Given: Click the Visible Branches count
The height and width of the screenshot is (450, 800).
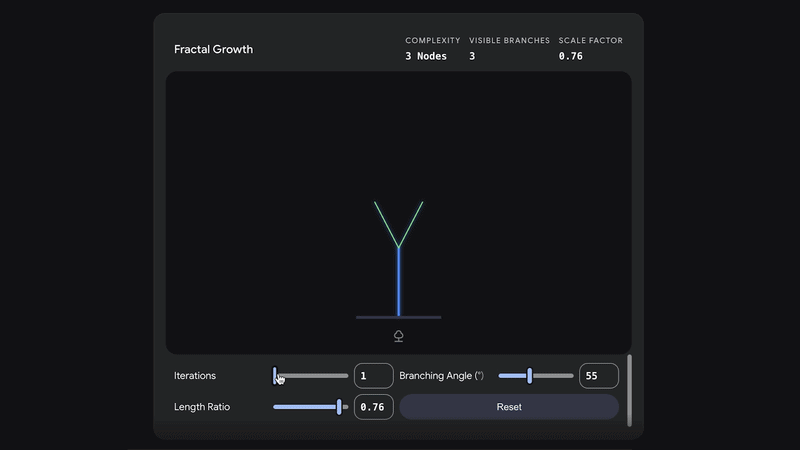Looking at the screenshot, I should point(472,56).
